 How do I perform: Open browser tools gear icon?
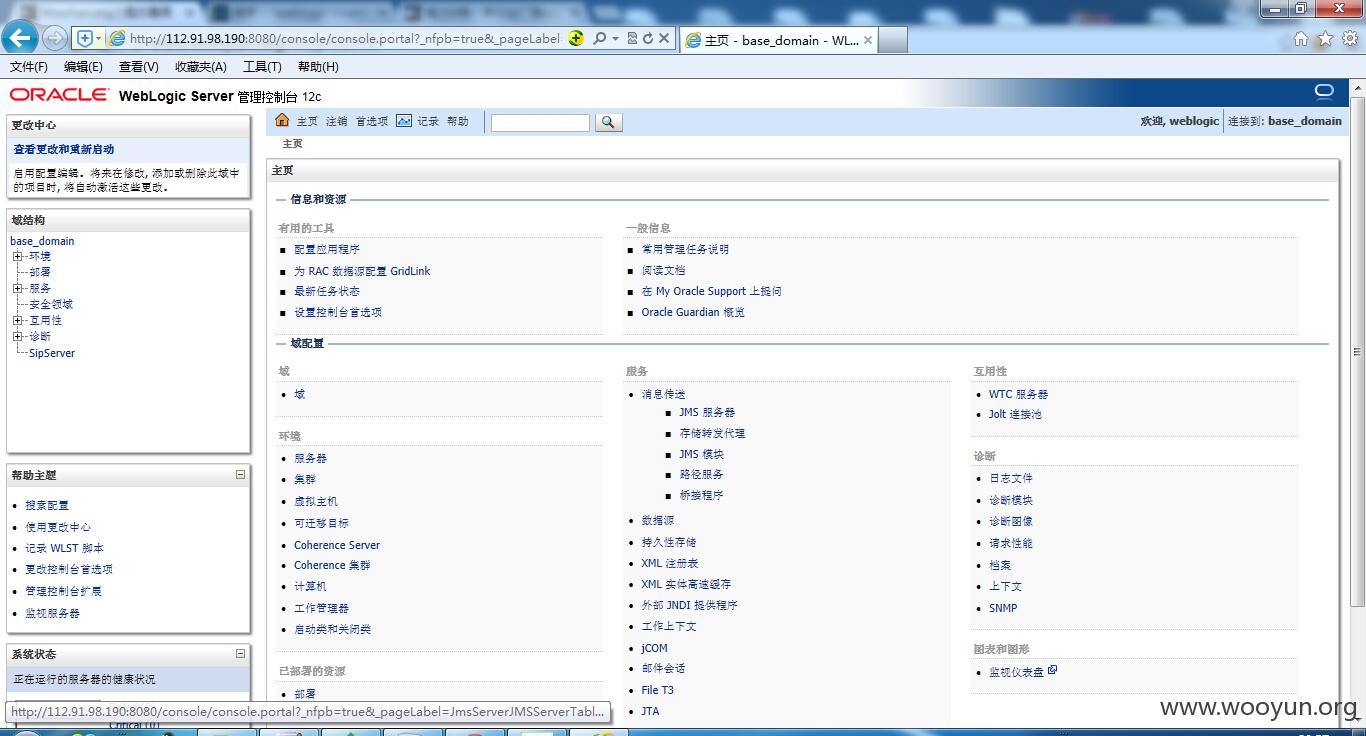pyautogui.click(x=1350, y=39)
